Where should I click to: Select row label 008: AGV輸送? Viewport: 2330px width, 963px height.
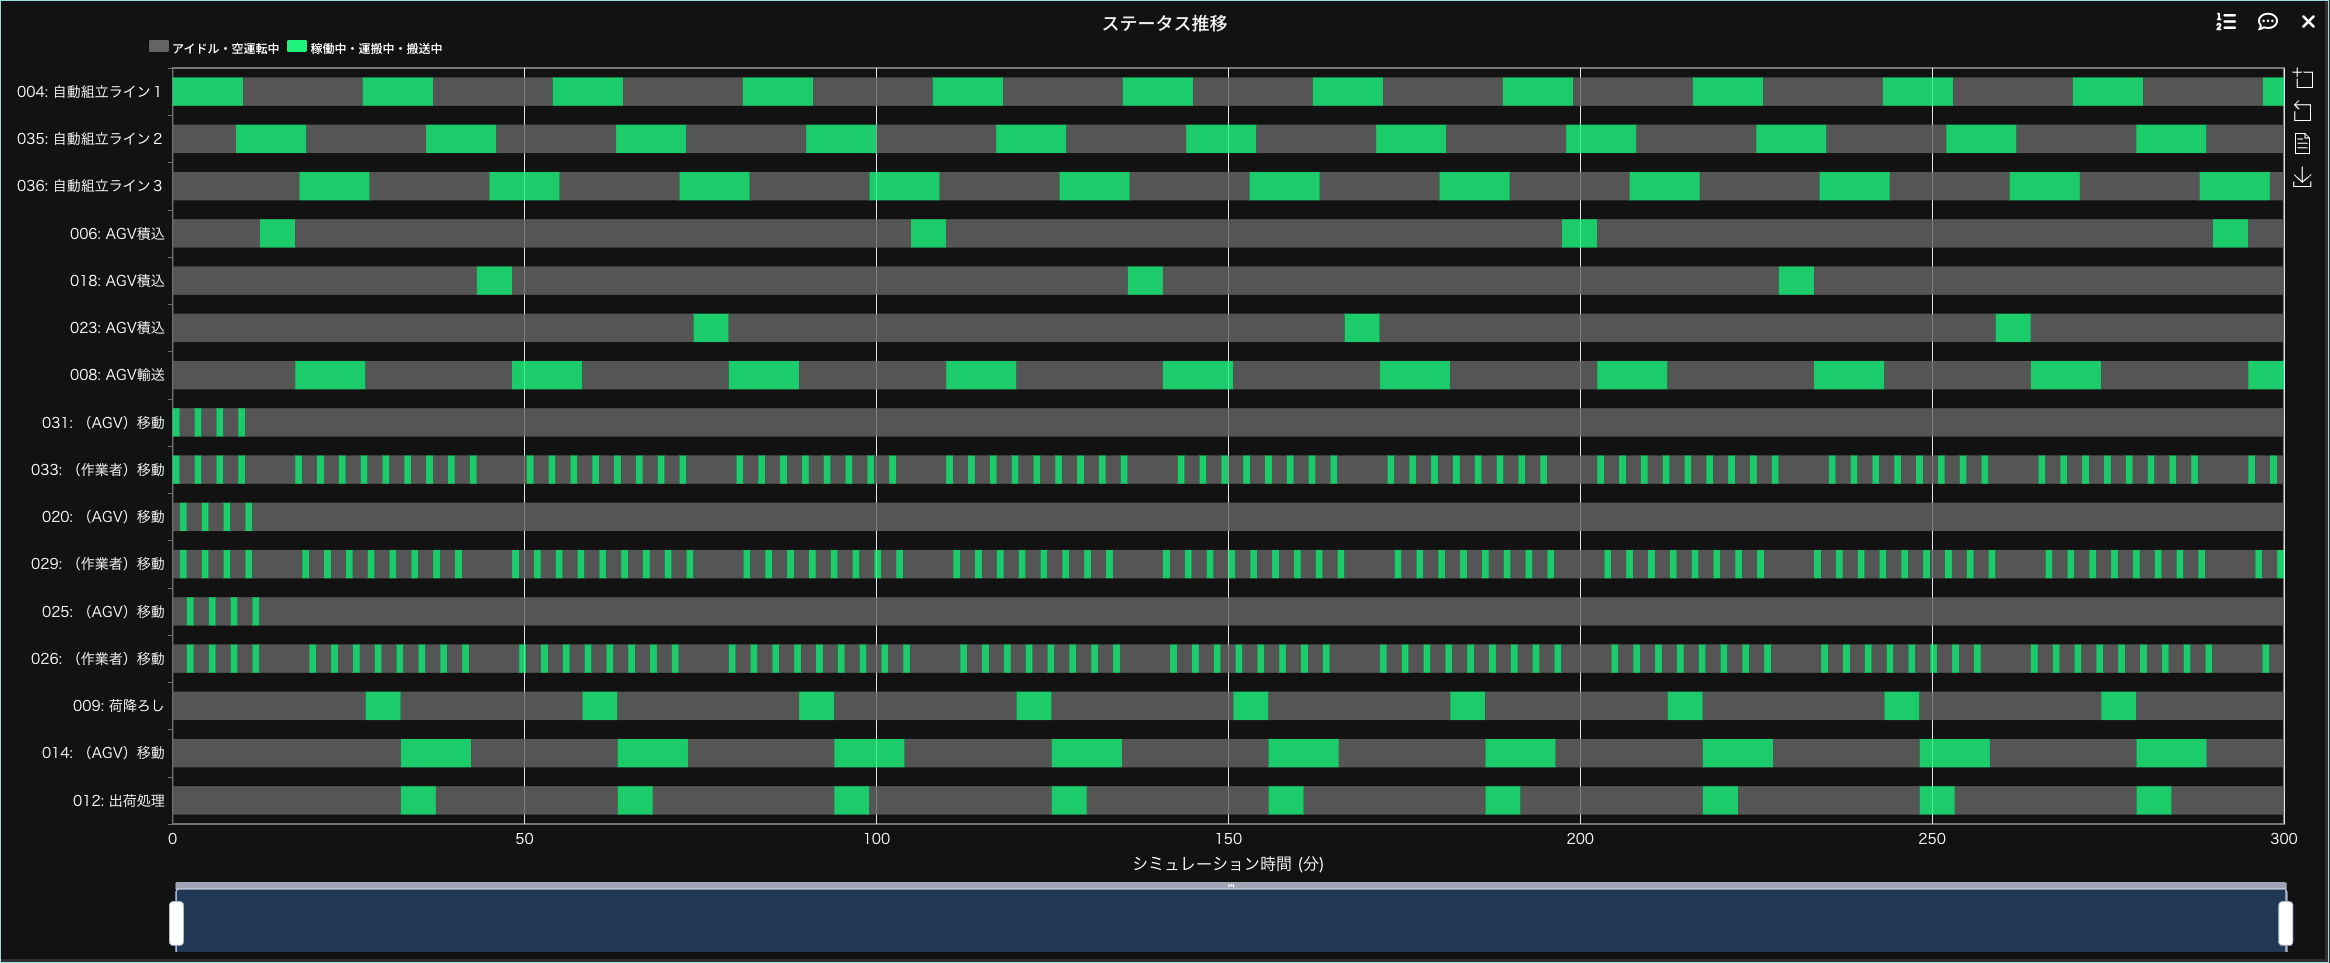(x=117, y=375)
